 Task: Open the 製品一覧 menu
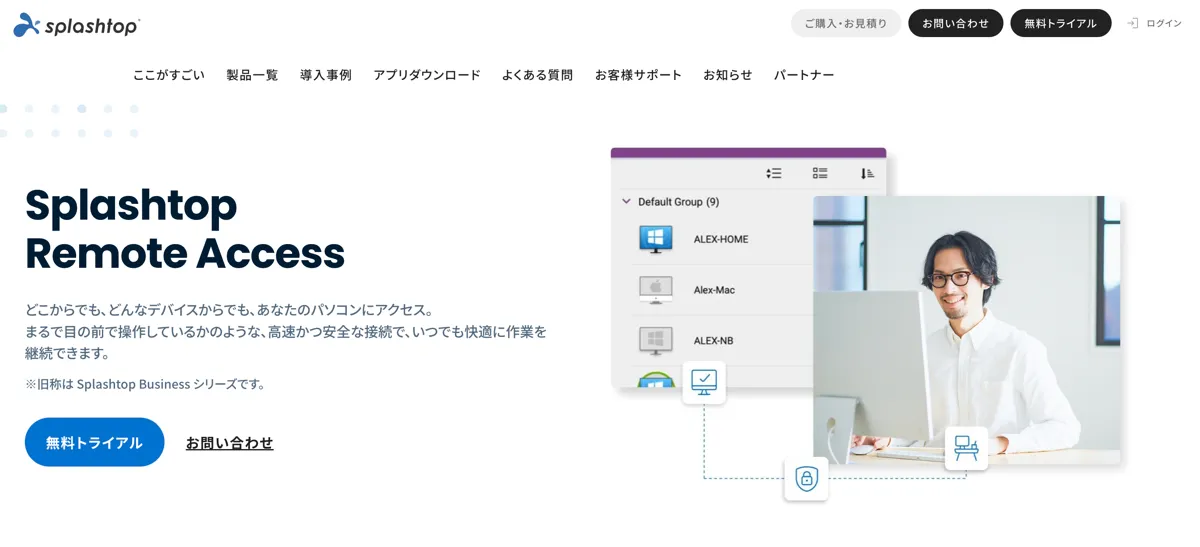click(252, 75)
